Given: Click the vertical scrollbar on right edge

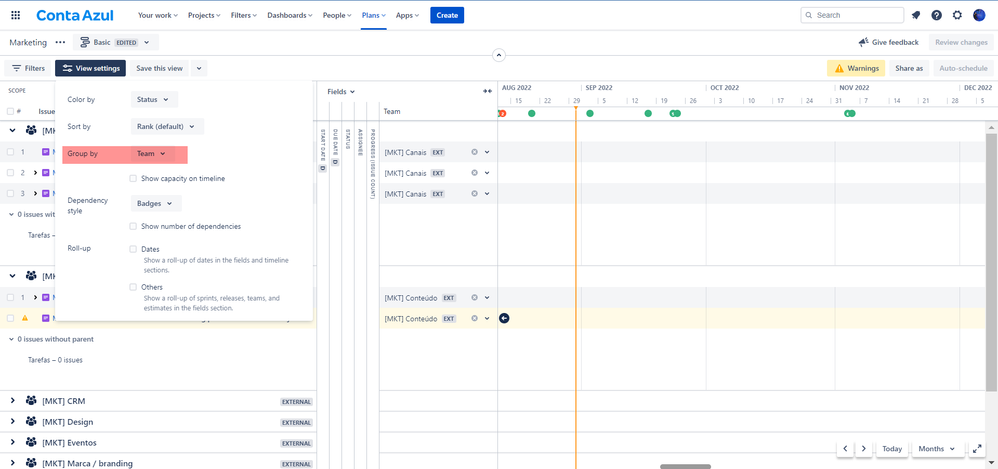Looking at the screenshot, I should 991,262.
